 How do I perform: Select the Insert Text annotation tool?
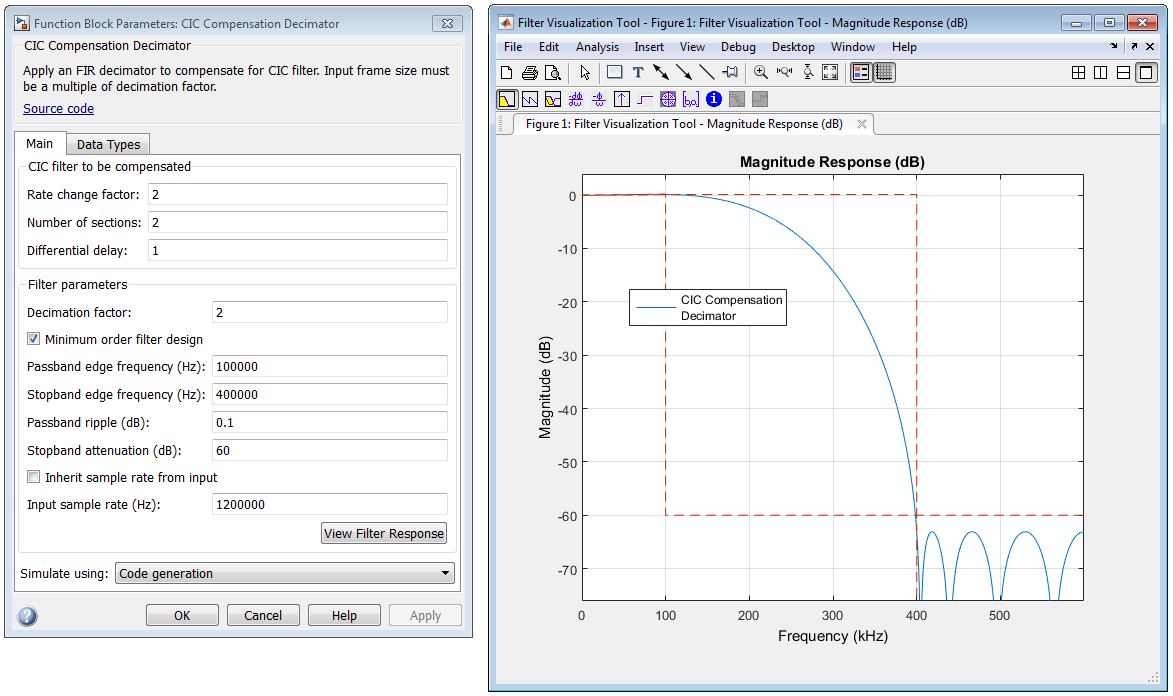point(637,73)
